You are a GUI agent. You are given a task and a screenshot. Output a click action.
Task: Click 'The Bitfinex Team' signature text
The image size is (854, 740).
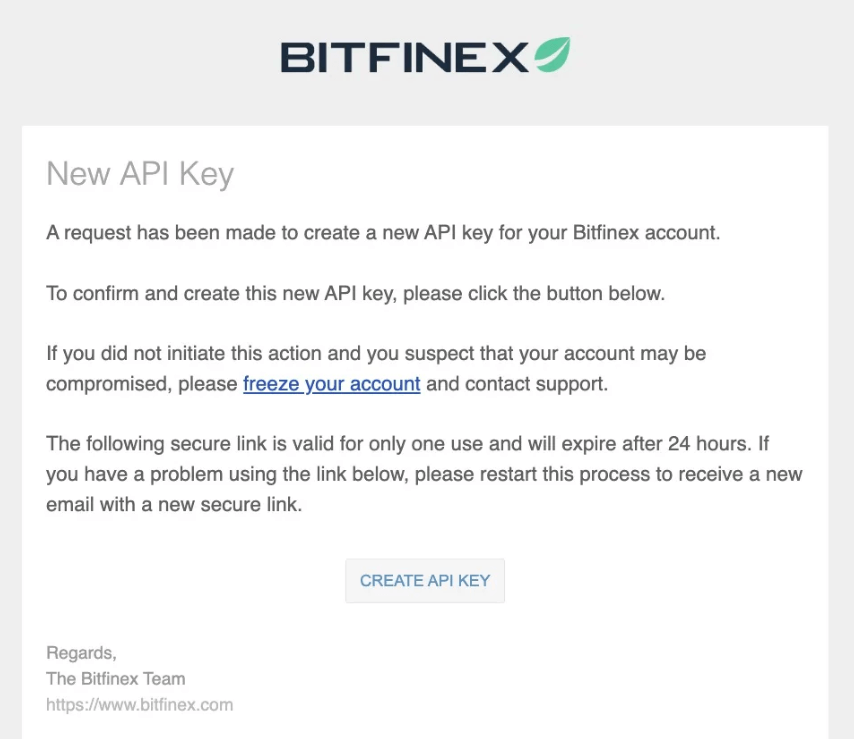click(x=115, y=679)
